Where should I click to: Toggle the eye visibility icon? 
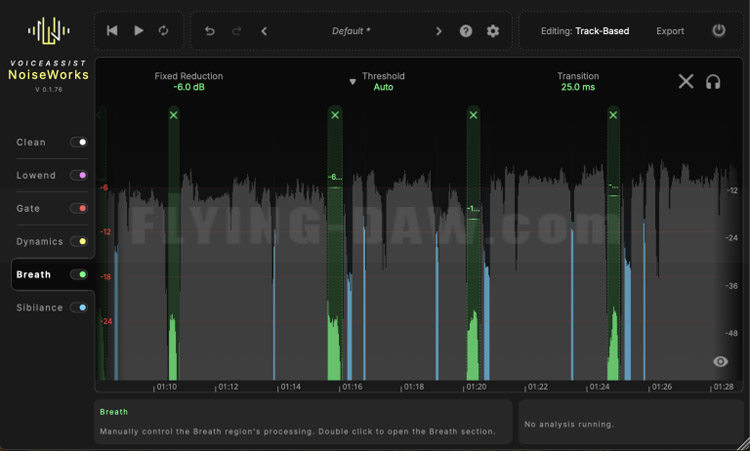pos(721,362)
